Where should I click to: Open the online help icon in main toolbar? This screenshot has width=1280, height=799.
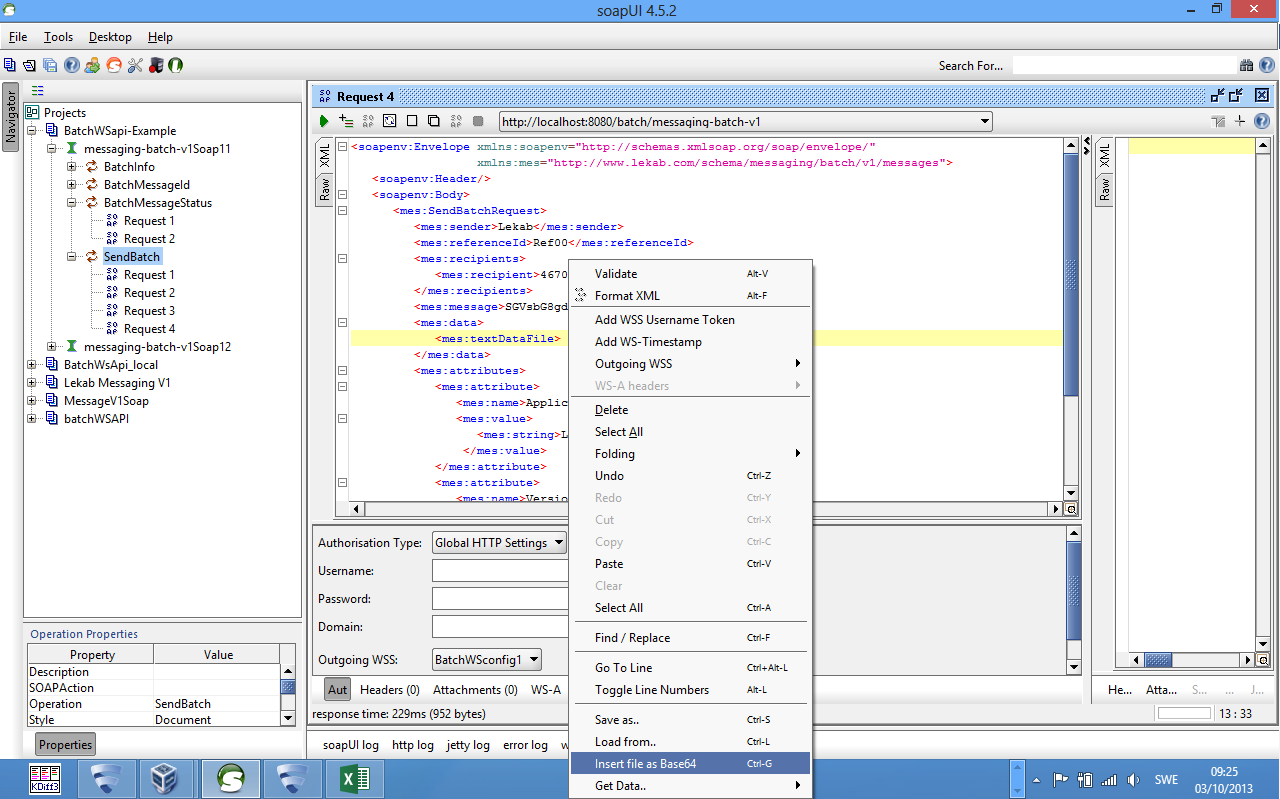coord(71,65)
